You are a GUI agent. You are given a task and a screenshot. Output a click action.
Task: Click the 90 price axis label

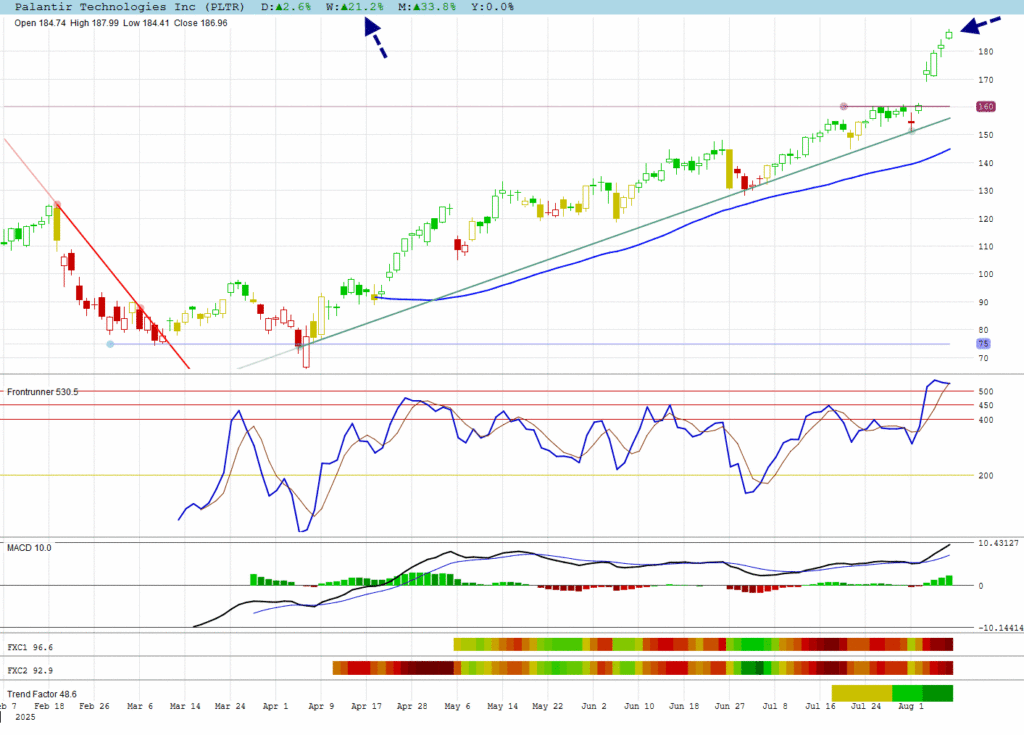pyautogui.click(x=983, y=302)
